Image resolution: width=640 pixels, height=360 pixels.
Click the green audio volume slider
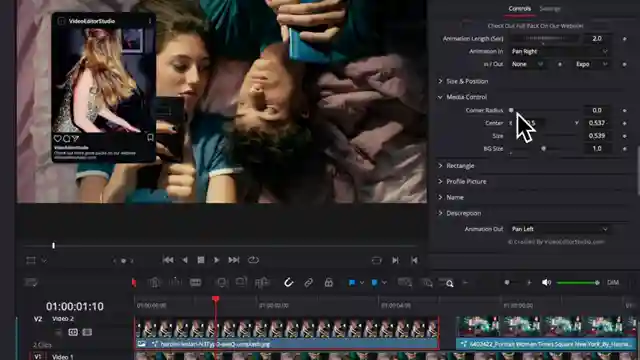coord(578,282)
